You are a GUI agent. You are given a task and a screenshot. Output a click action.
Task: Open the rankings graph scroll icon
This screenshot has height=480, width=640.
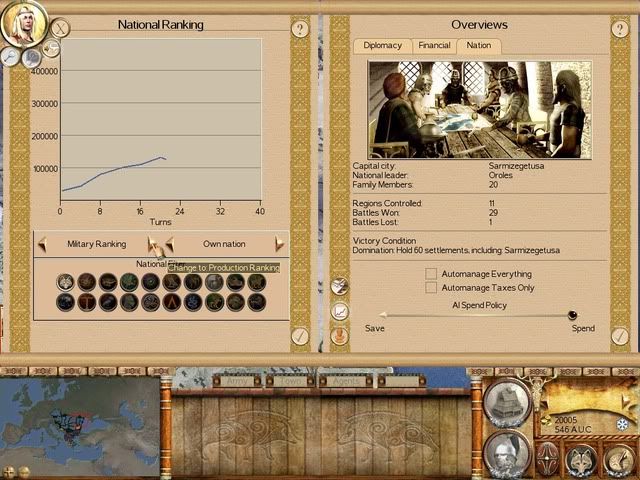pos(340,312)
